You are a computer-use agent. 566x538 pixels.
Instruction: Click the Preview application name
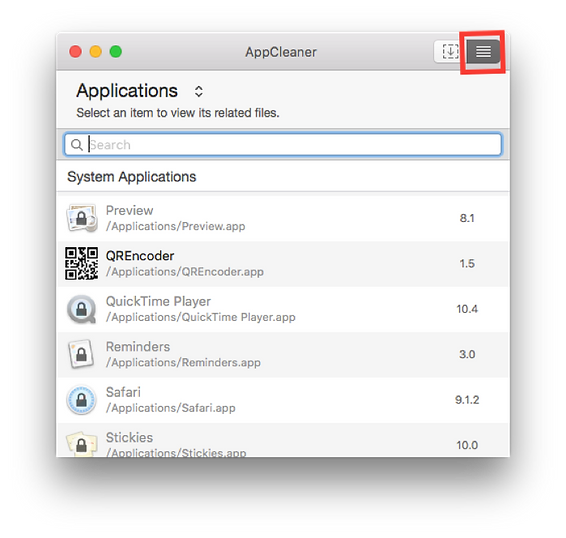point(129,211)
